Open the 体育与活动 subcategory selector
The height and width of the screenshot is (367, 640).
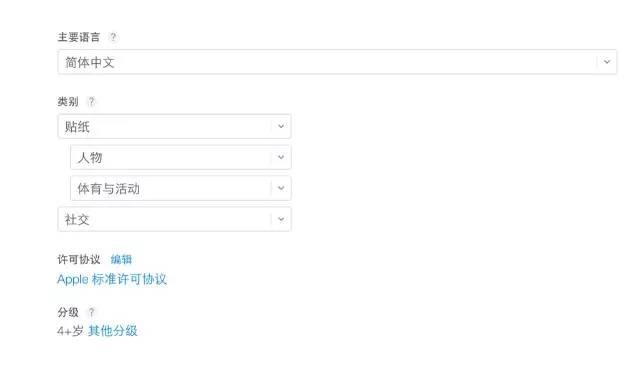point(181,188)
